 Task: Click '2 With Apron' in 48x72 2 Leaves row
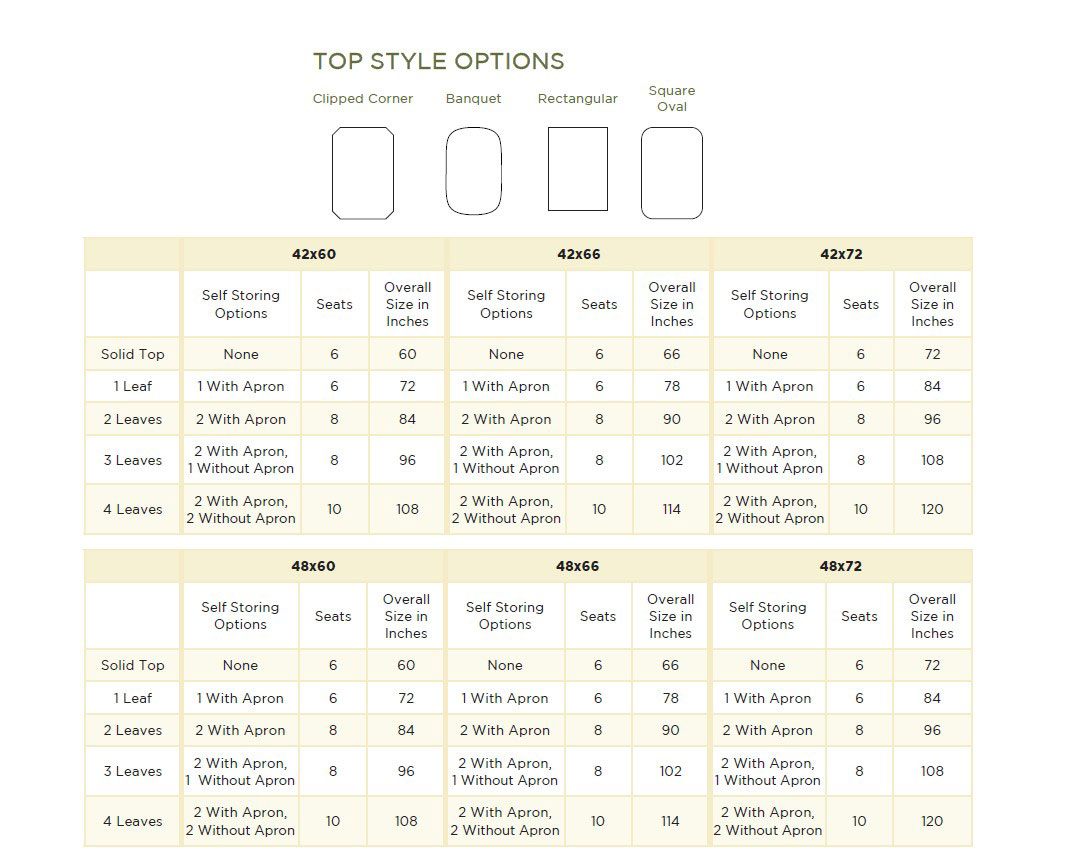click(768, 731)
